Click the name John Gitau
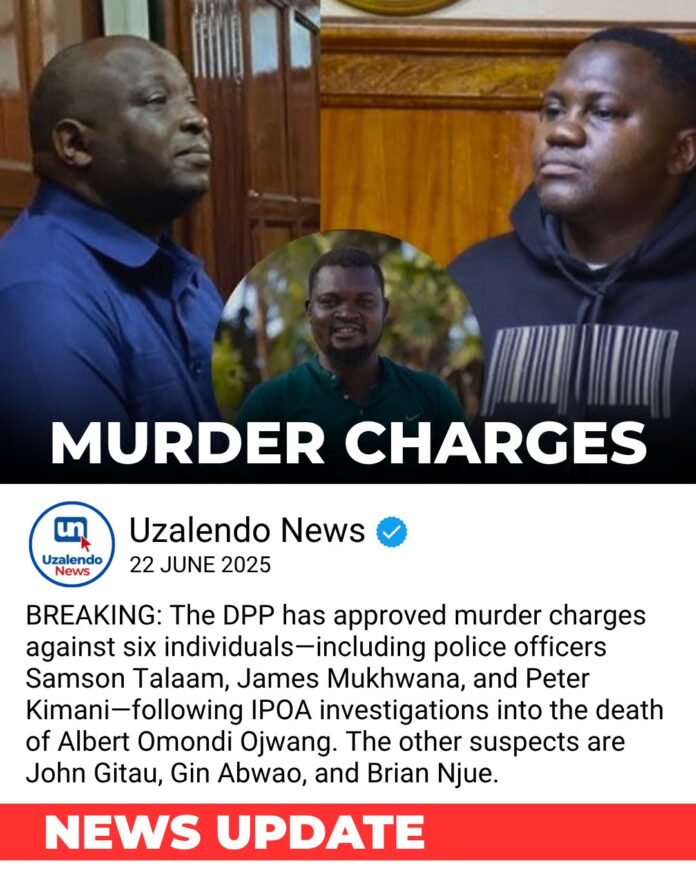Image resolution: width=696 pixels, height=870 pixels. 92,773
